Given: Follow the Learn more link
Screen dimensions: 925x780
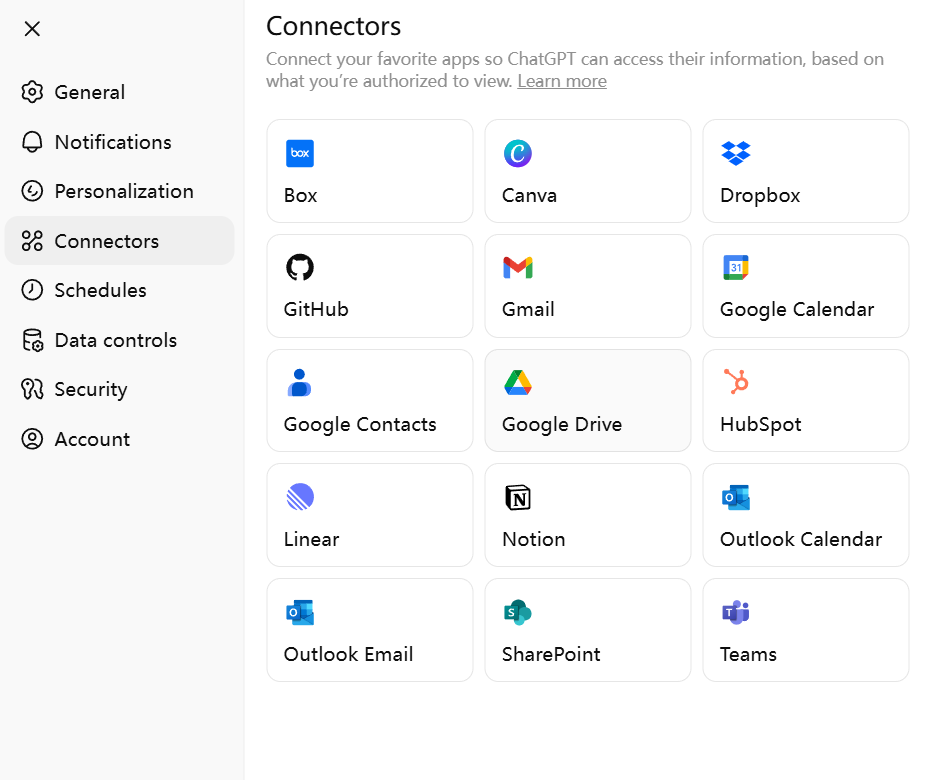Looking at the screenshot, I should 561,81.
